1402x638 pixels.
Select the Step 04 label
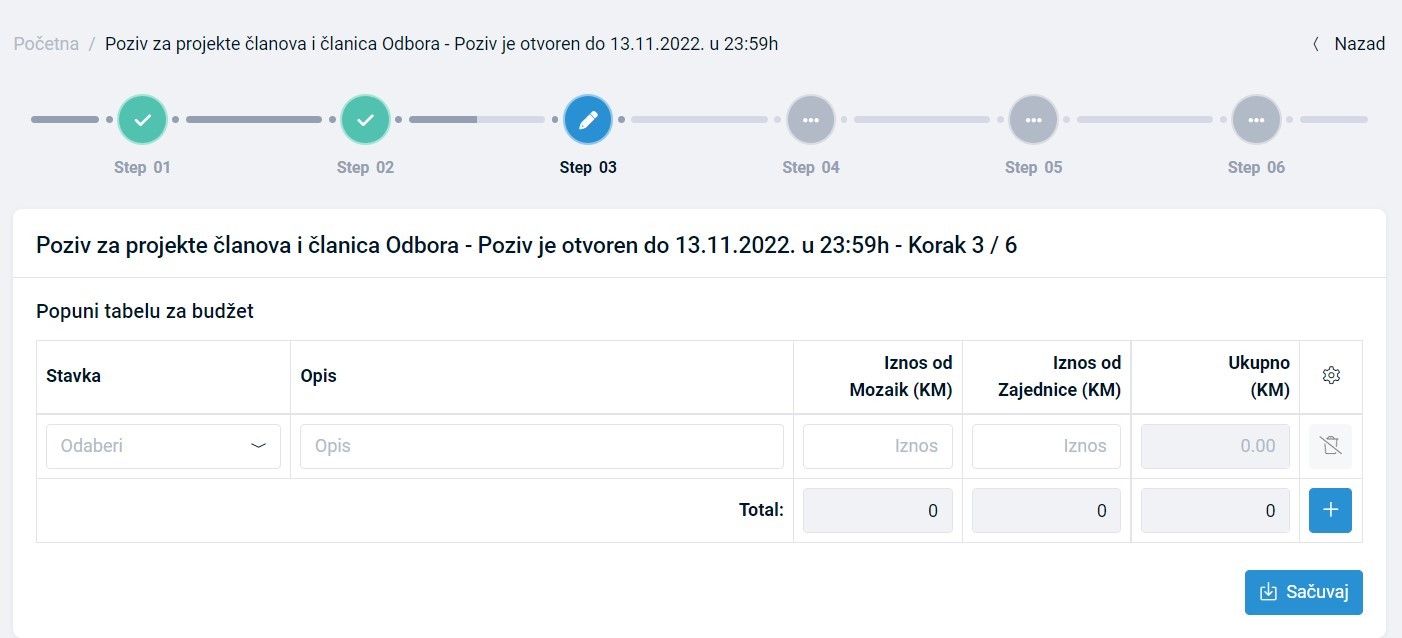[811, 167]
